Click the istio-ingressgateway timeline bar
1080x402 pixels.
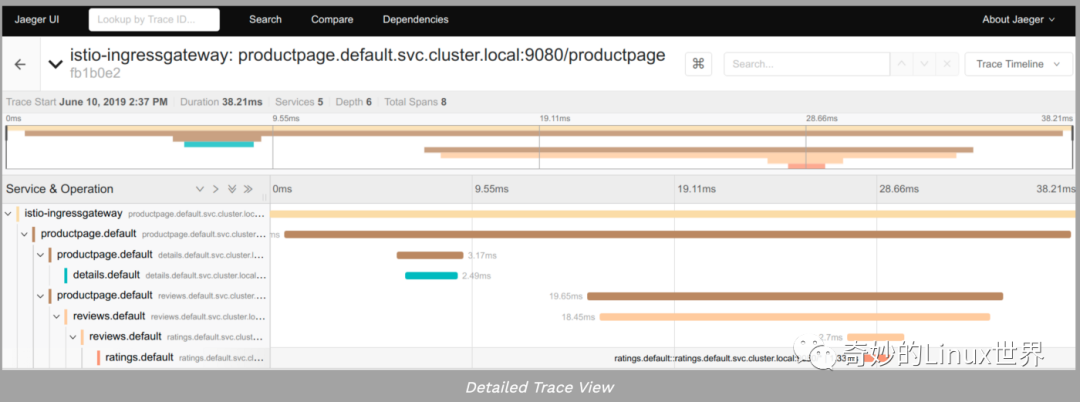[x=672, y=214]
